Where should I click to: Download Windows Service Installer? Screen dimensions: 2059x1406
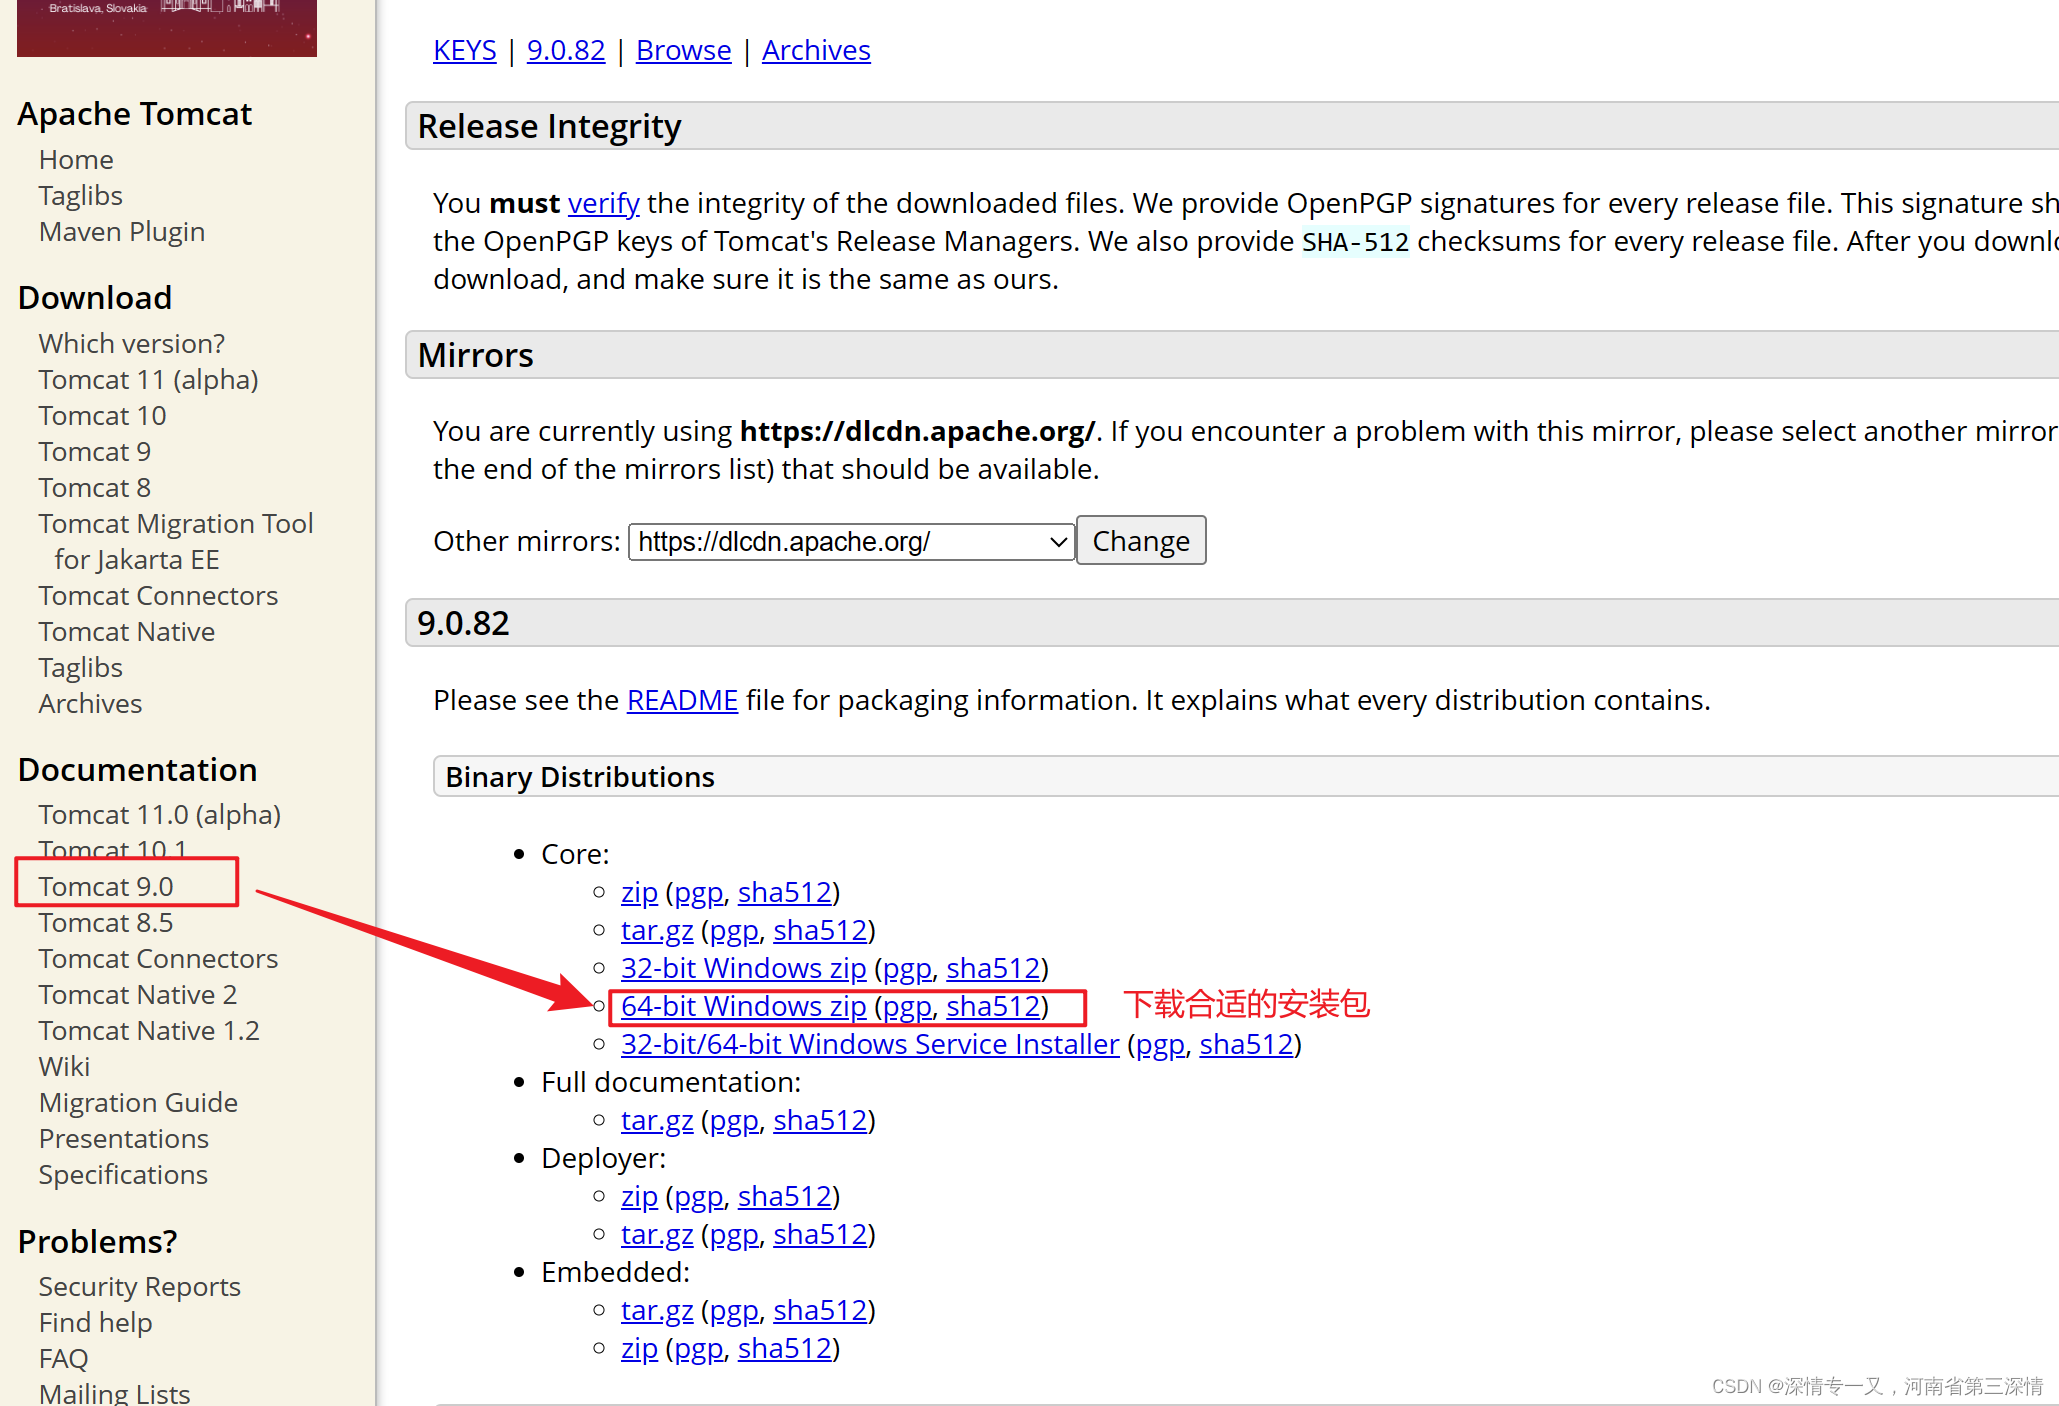869,1044
